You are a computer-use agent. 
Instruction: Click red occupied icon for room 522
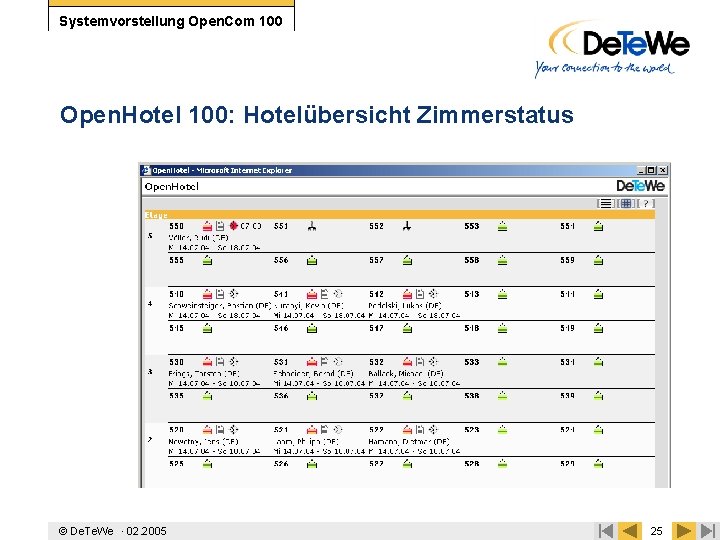pyautogui.click(x=407, y=430)
